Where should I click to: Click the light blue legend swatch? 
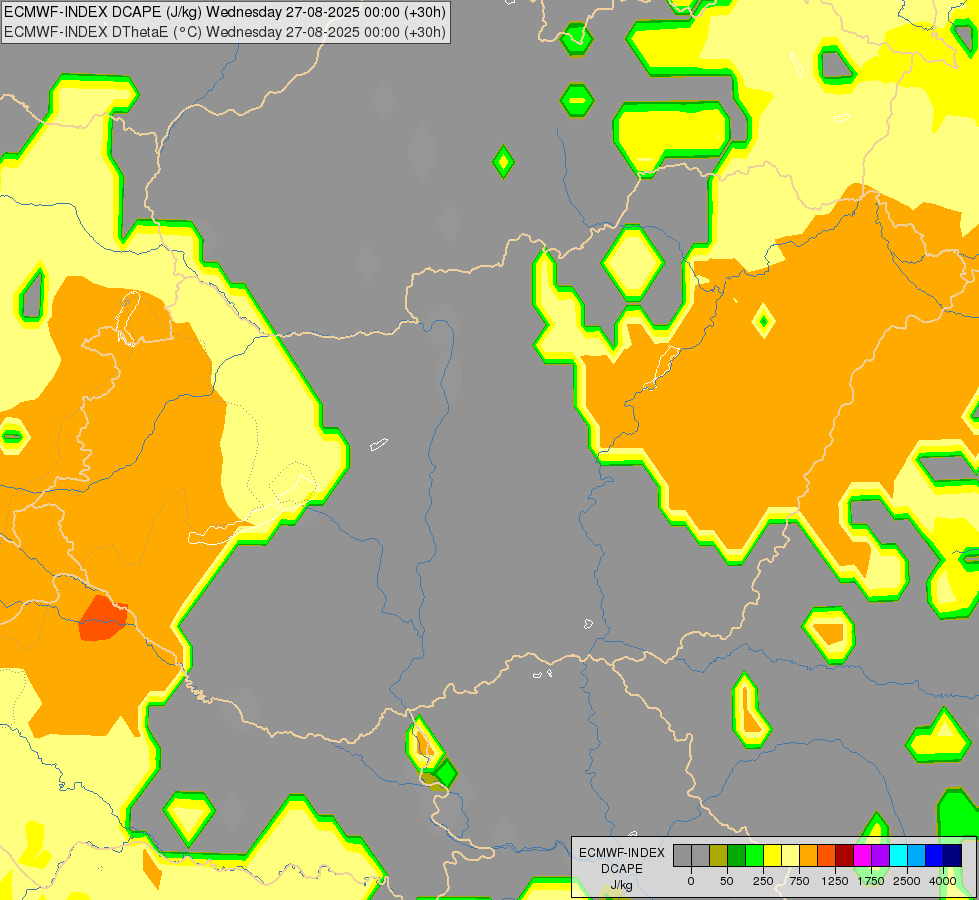917,855
